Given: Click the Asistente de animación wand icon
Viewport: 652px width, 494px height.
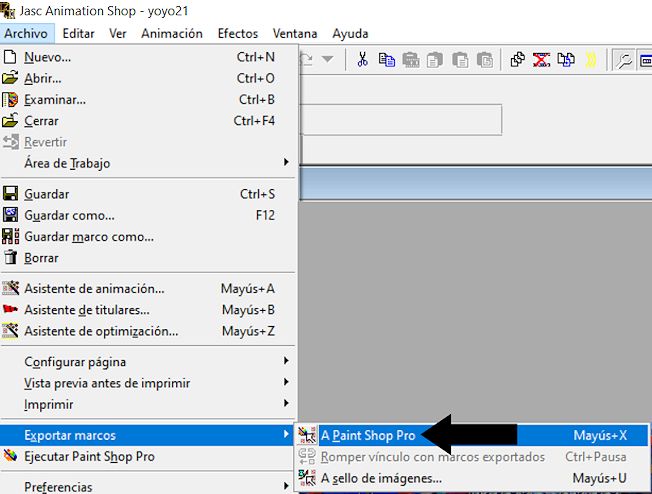Looking at the screenshot, I should click(10, 288).
